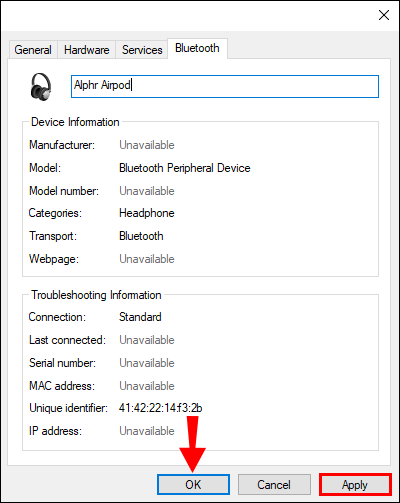Image resolution: width=400 pixels, height=503 pixels.
Task: Click the headphone device icon
Action: click(41, 87)
